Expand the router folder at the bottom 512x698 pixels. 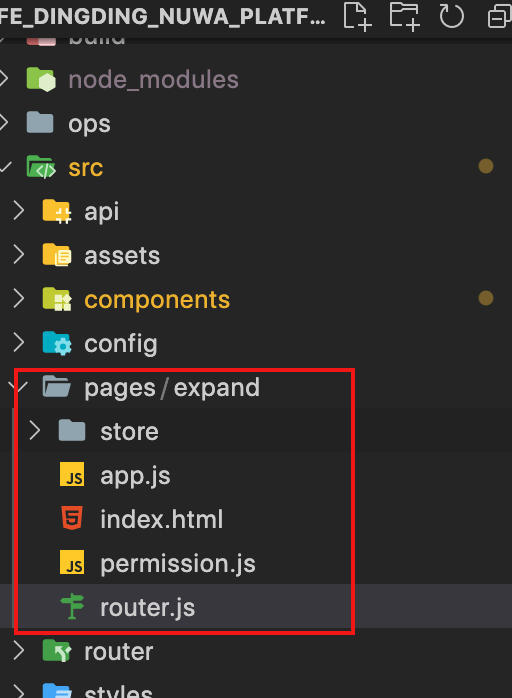[x=118, y=651]
